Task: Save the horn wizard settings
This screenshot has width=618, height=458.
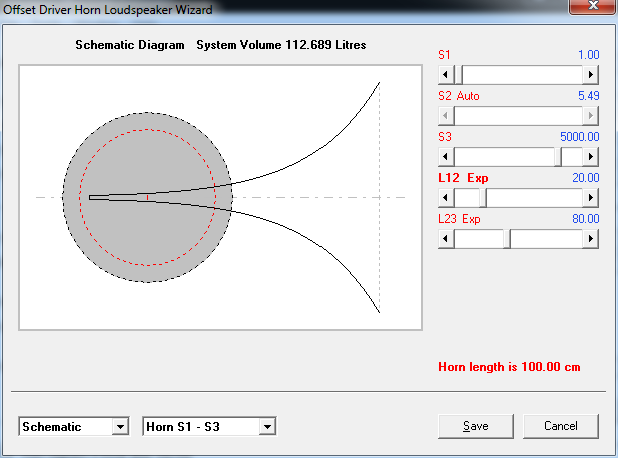Action: 476,426
